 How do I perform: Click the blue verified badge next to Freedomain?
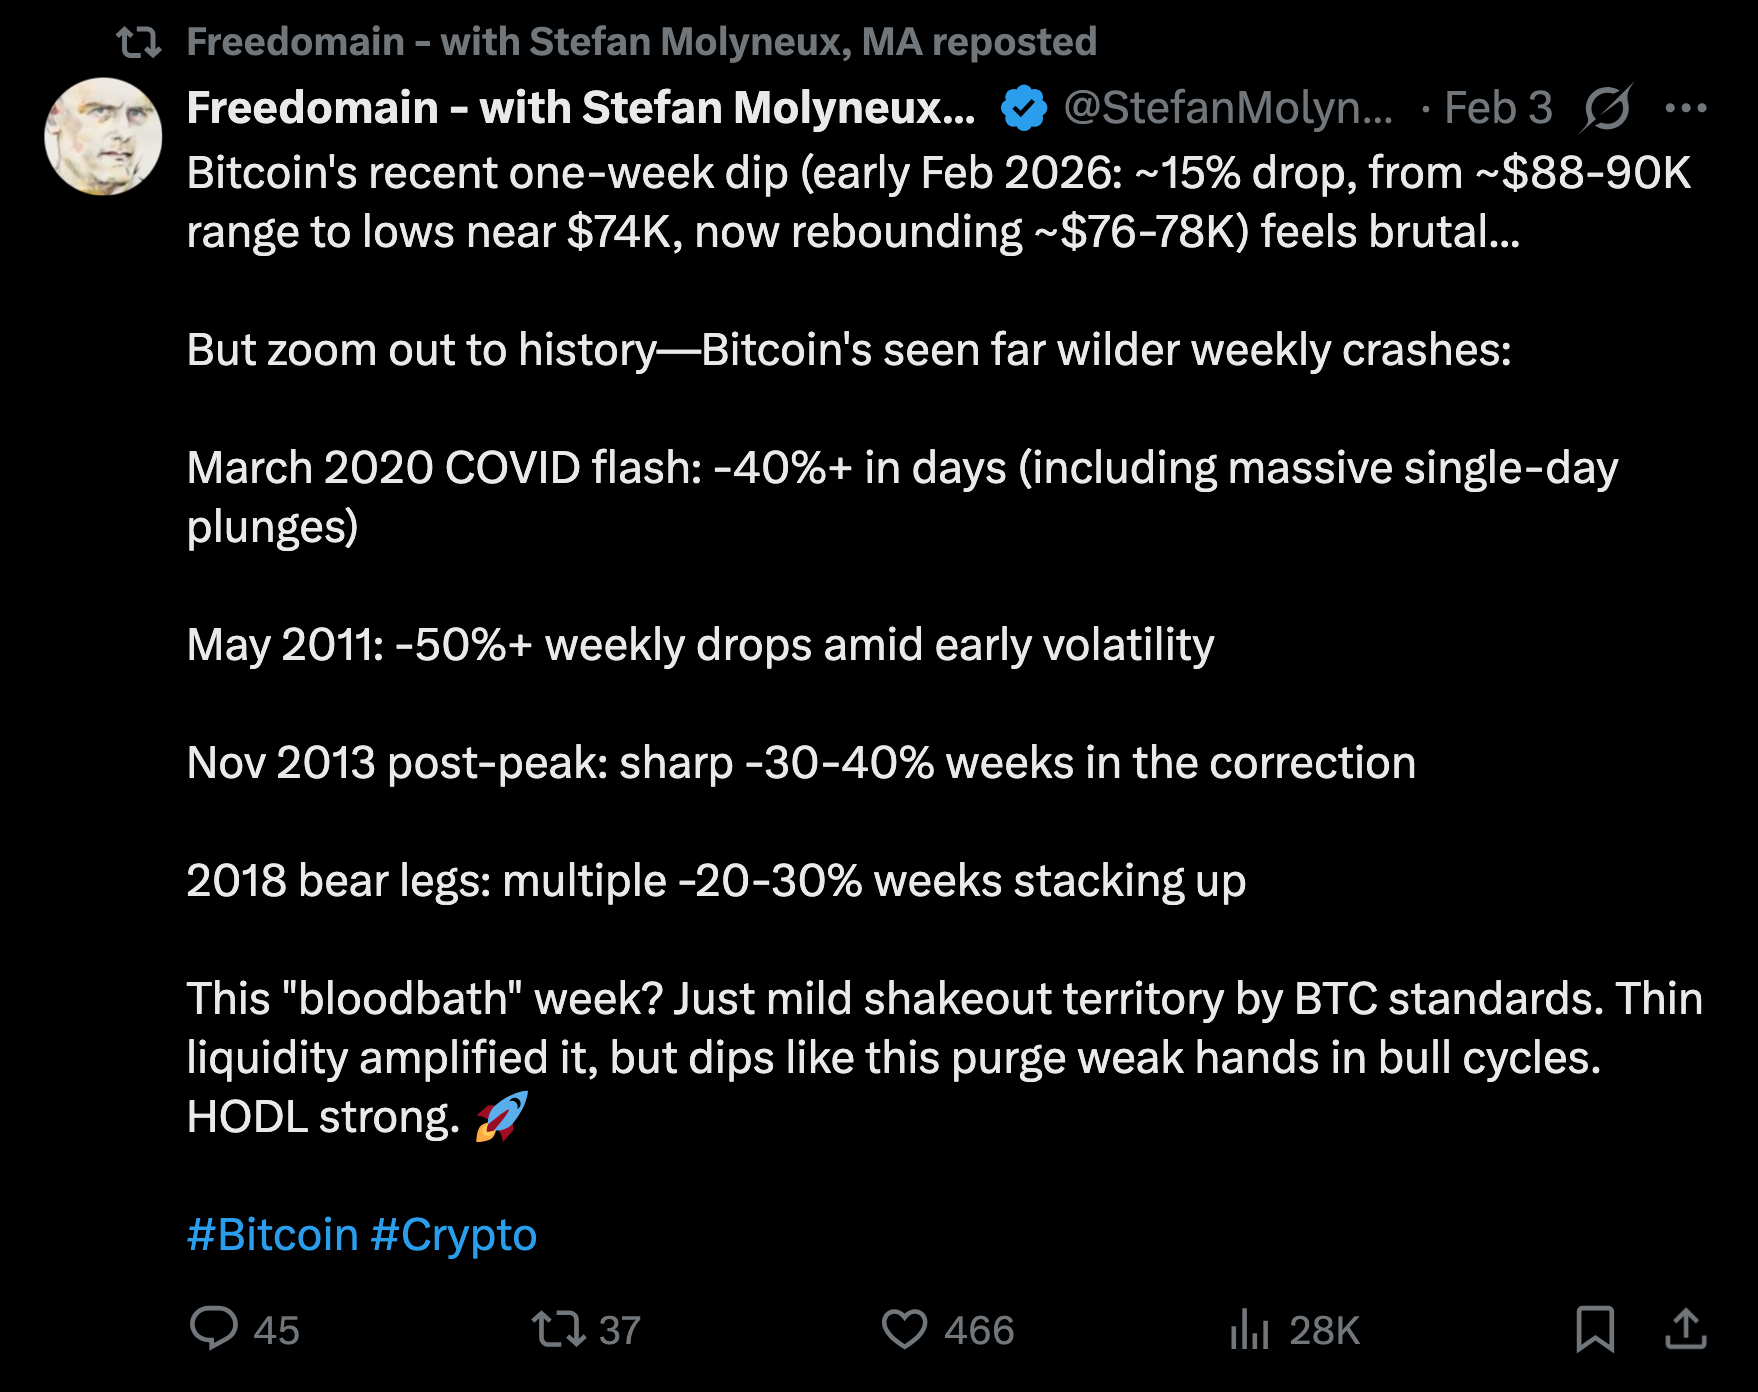click(1022, 107)
